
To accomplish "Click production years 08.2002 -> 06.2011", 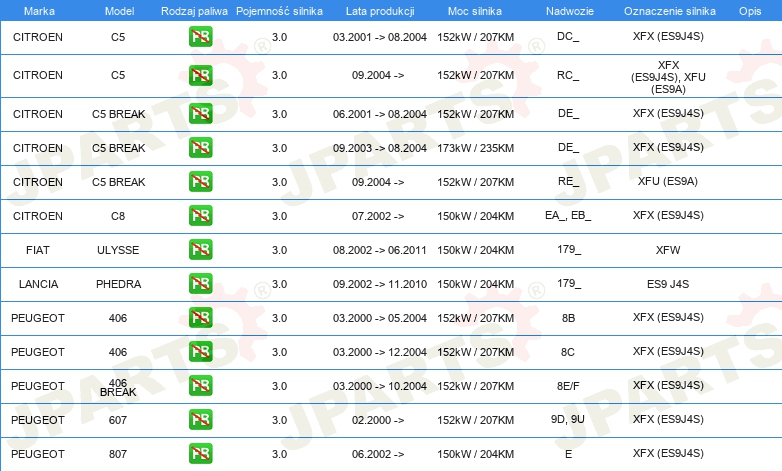I will [380, 250].
